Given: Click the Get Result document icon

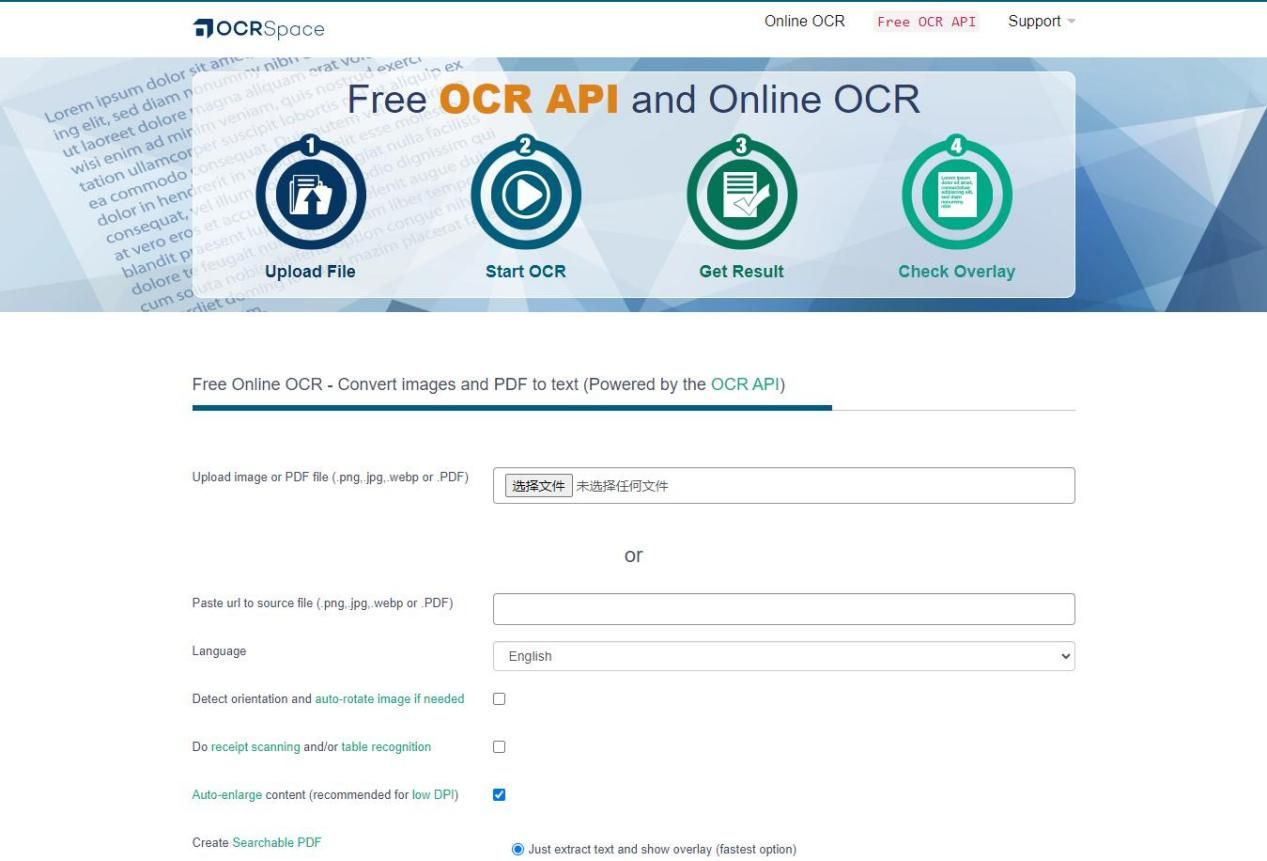Looking at the screenshot, I should coord(741,194).
